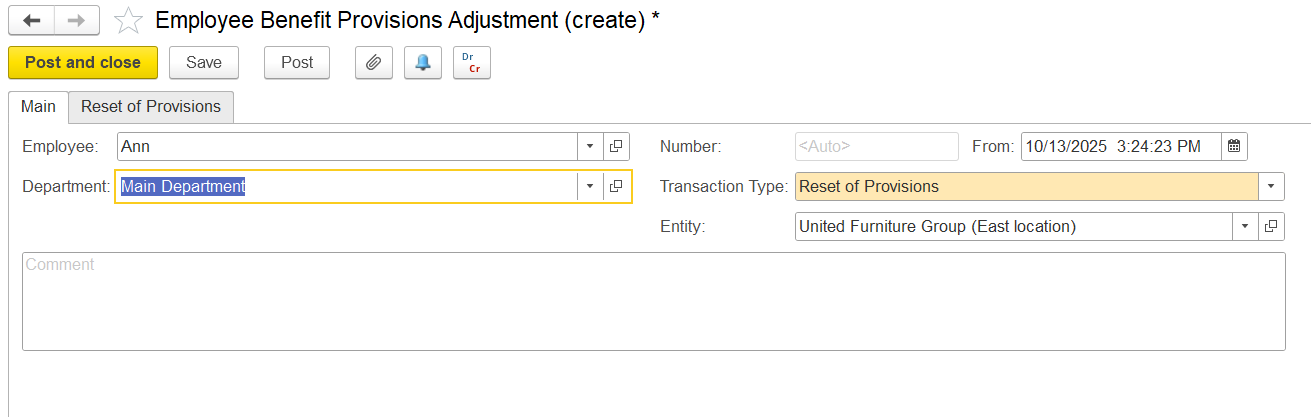Open the Employee record using the open icon

coord(617,146)
